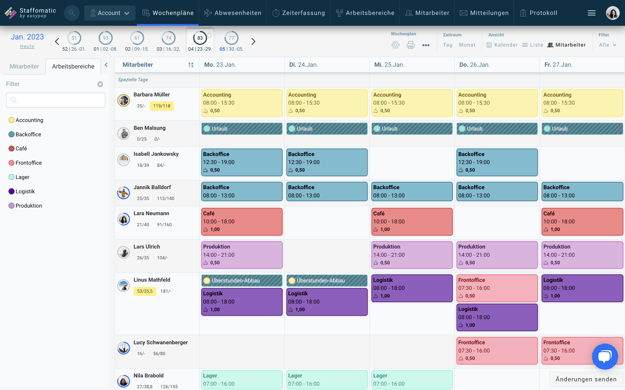Toggle Frontoffice work area filter
This screenshot has height=390, width=625.
(x=25, y=163)
